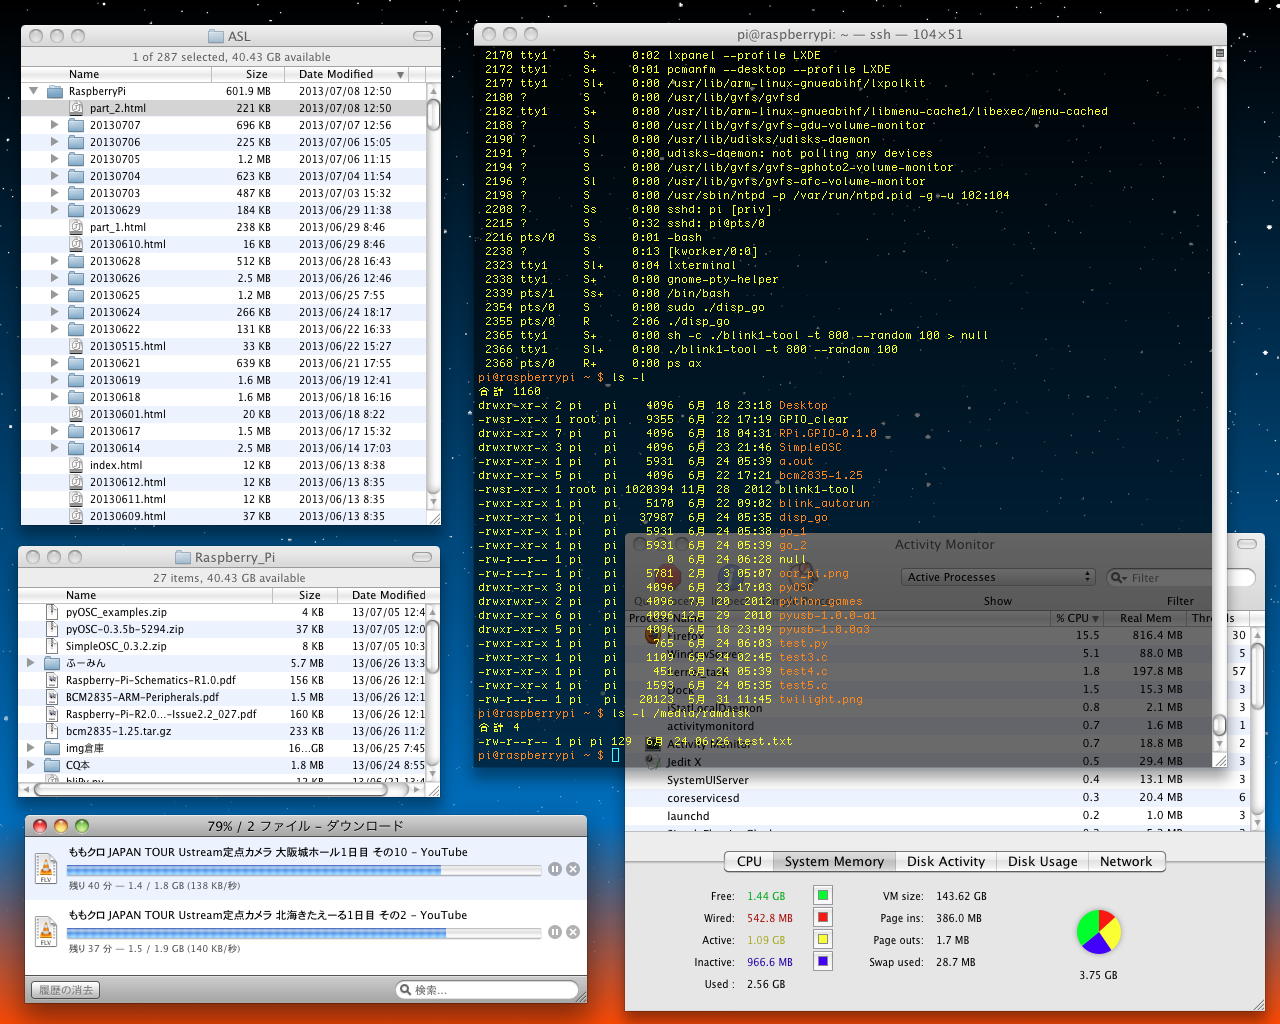Open the Network tab in Activity Monitor
This screenshot has height=1024, width=1280.
pyautogui.click(x=1125, y=861)
